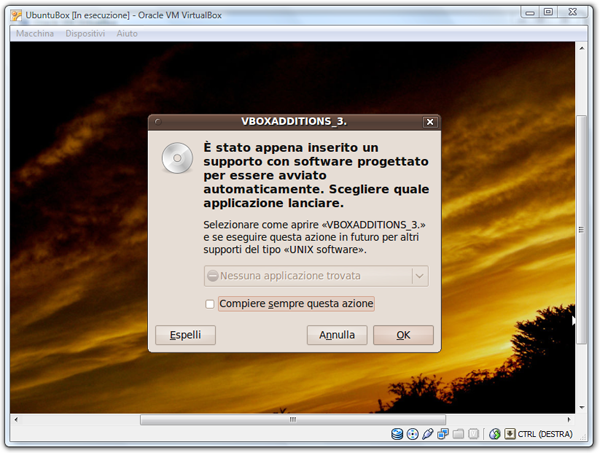Click the keyboard capture arrow icon
This screenshot has height=453, width=600.
pos(510,434)
